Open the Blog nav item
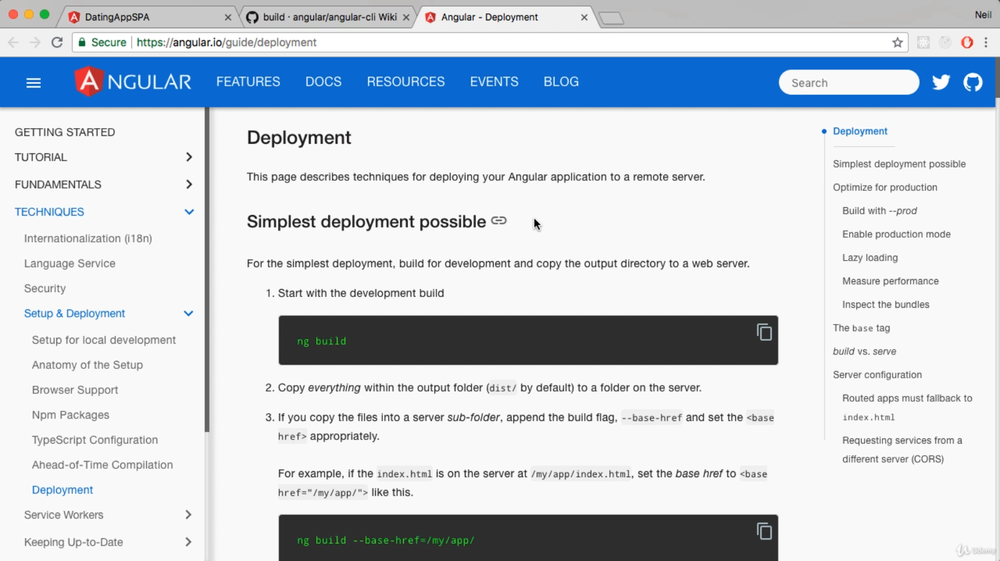The image size is (1000, 561). tap(561, 82)
